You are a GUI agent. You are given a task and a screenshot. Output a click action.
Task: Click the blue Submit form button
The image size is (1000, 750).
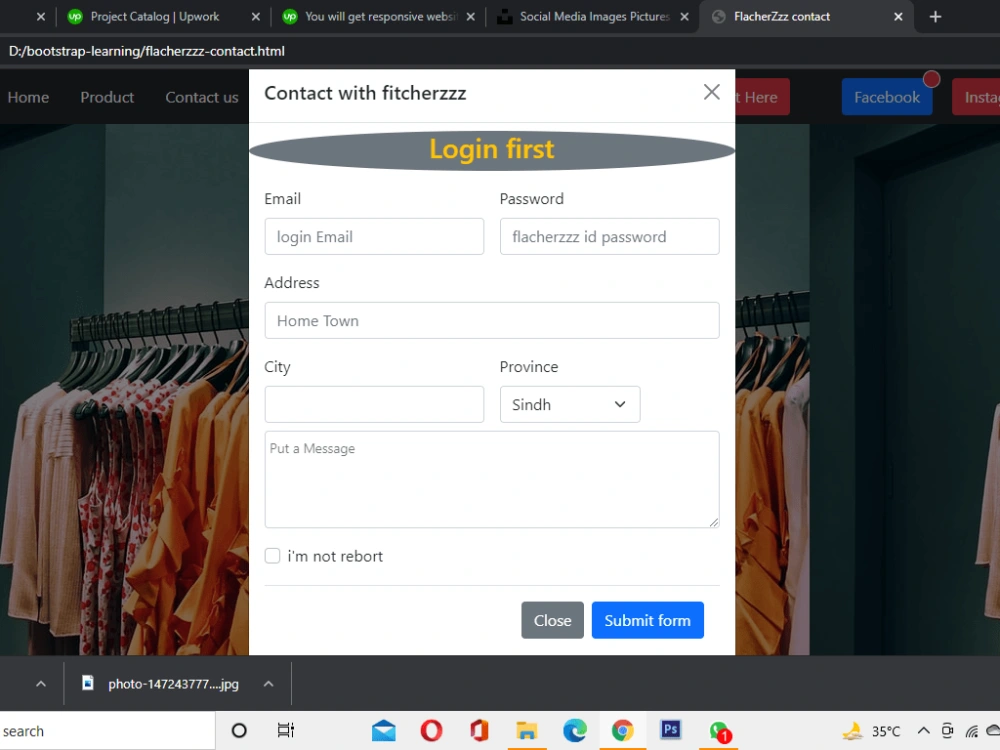pyautogui.click(x=647, y=620)
